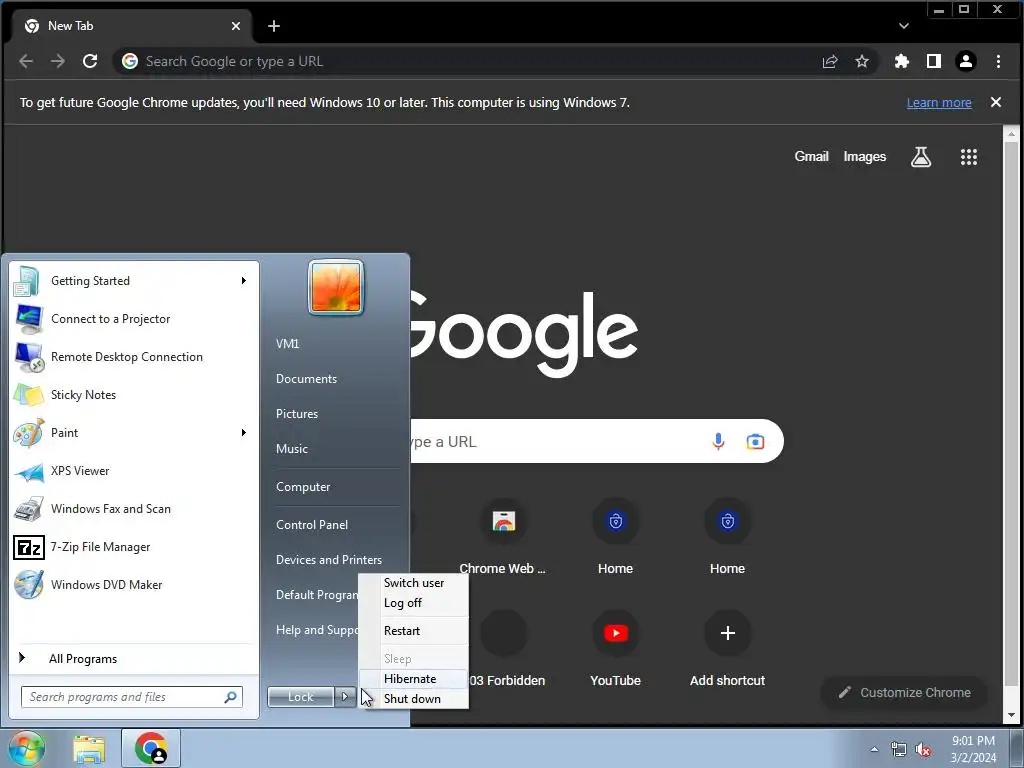Click the taskbar clock showing 9:01 PM
1024x768 pixels.
(x=973, y=749)
